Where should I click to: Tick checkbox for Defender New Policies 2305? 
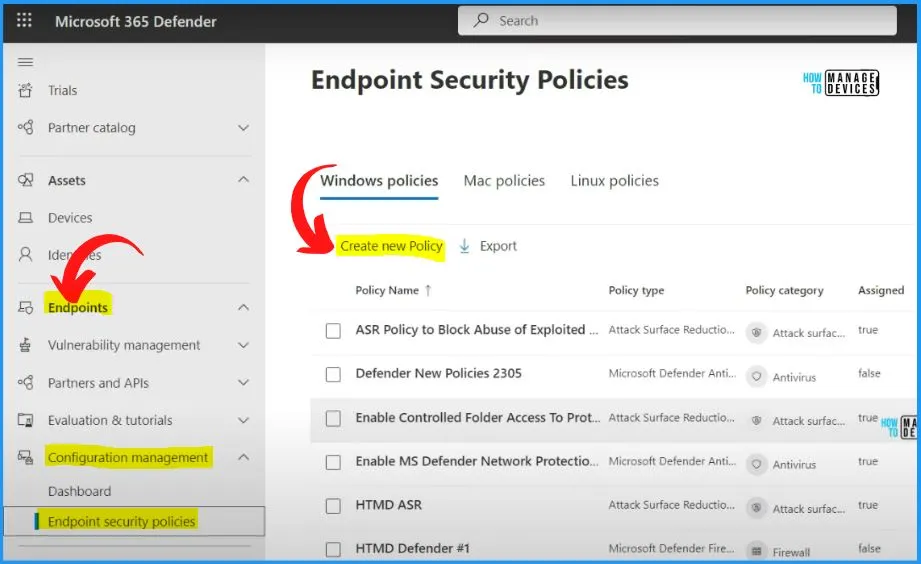333,374
